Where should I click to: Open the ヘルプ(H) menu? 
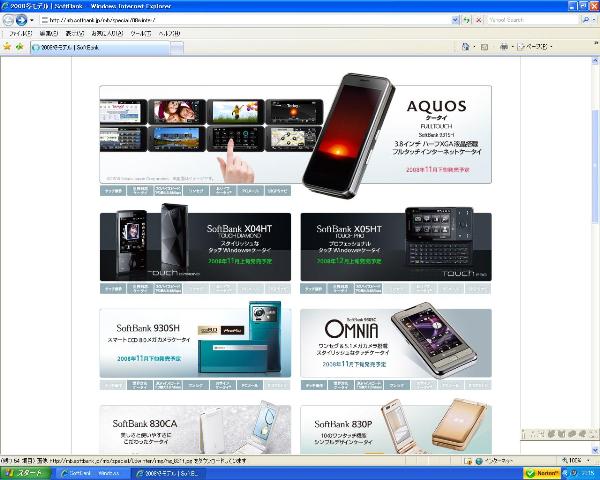169,34
